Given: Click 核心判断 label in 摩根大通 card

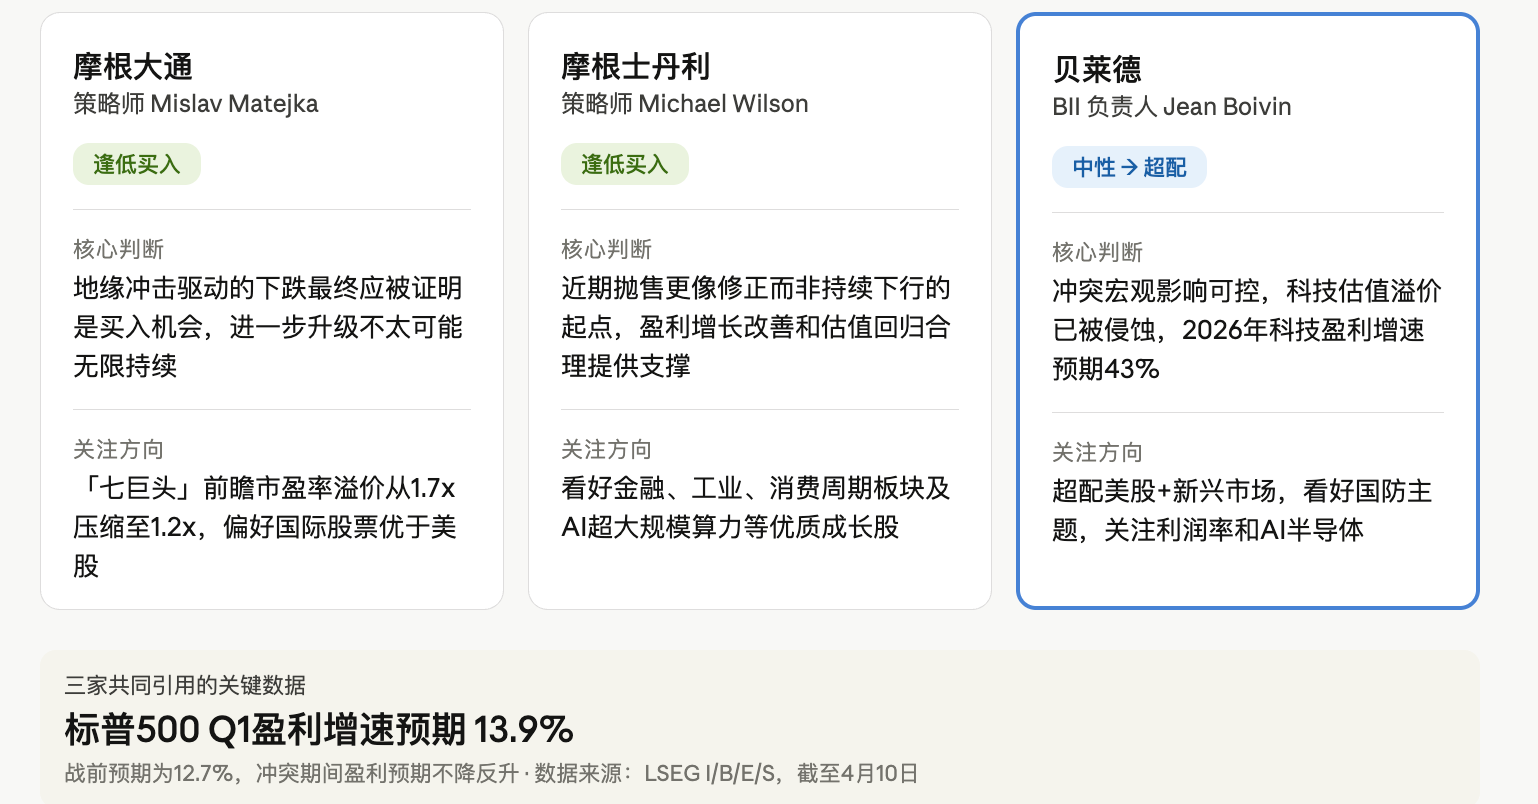Looking at the screenshot, I should tap(118, 249).
